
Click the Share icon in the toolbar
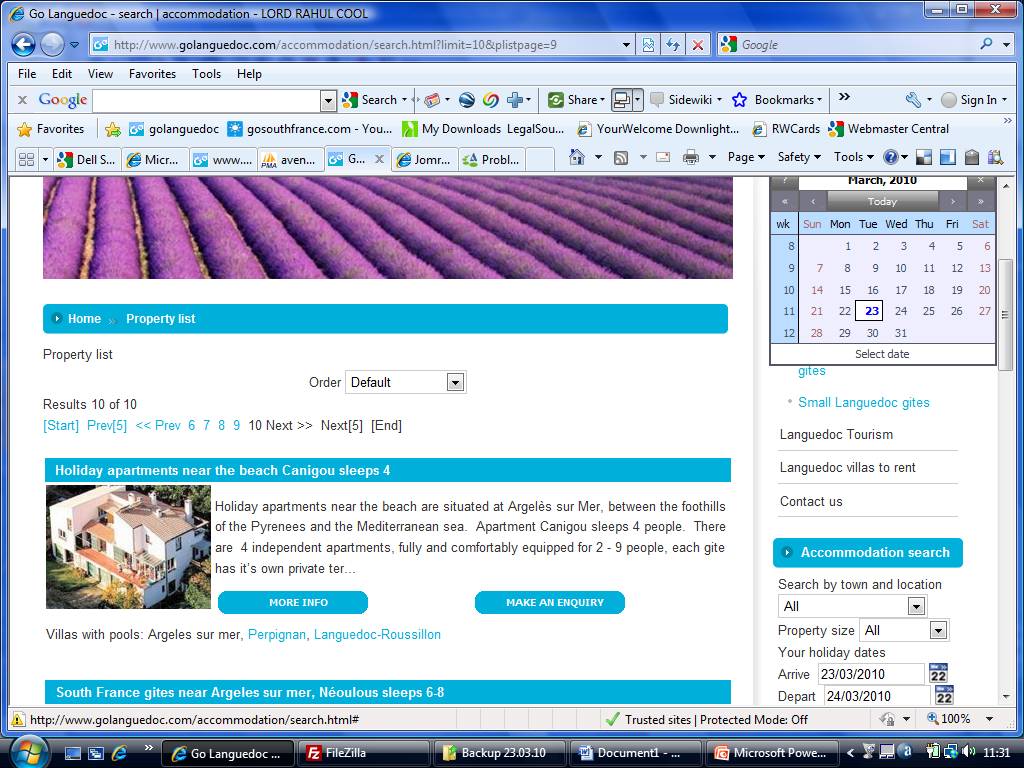pyautogui.click(x=556, y=100)
